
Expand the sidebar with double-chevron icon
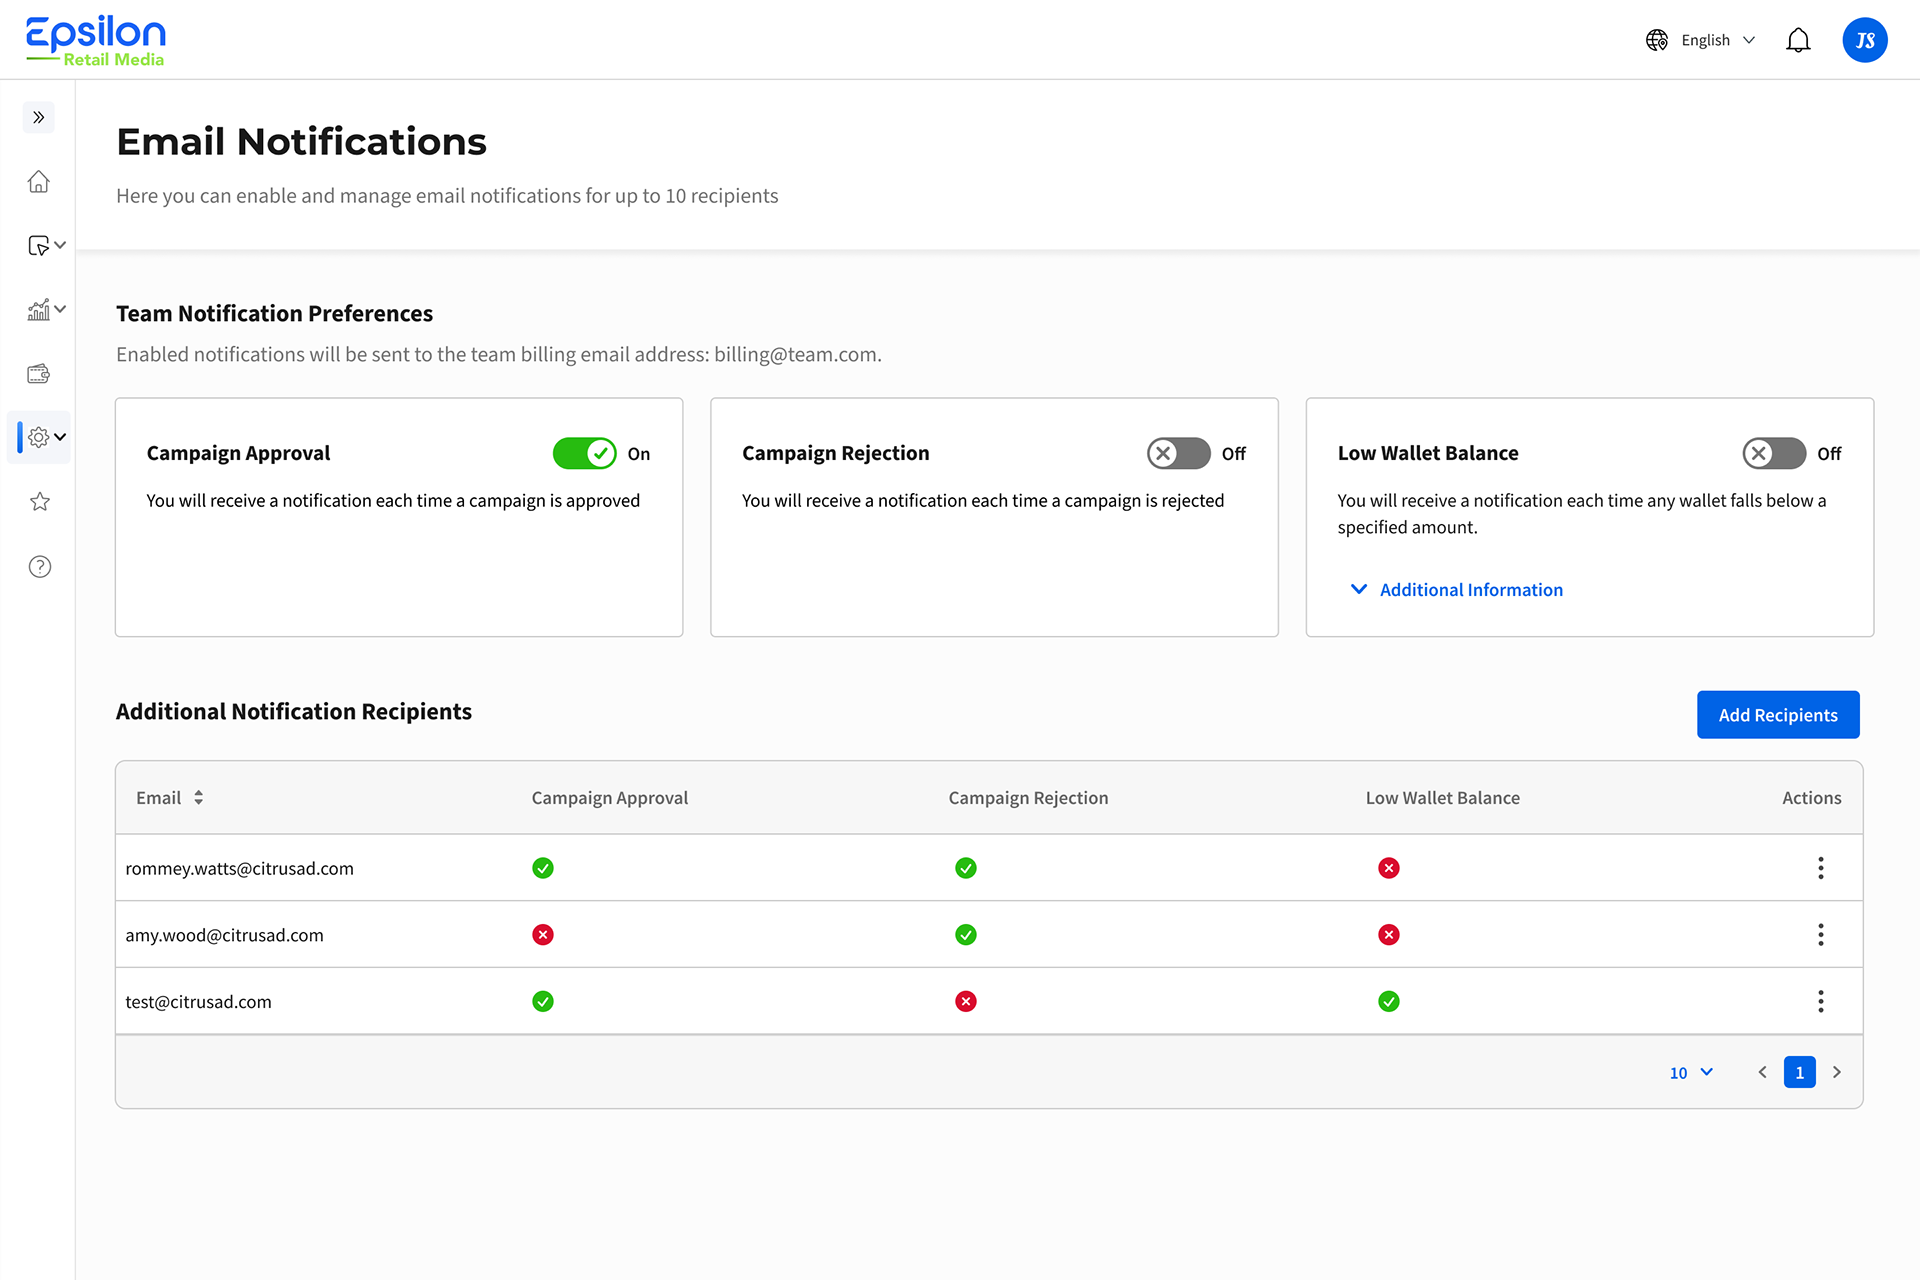39,117
